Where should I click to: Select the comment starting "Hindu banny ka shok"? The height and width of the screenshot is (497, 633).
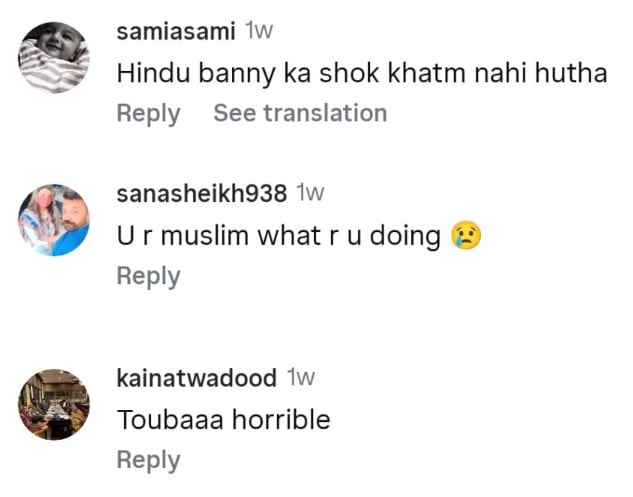pos(362,73)
